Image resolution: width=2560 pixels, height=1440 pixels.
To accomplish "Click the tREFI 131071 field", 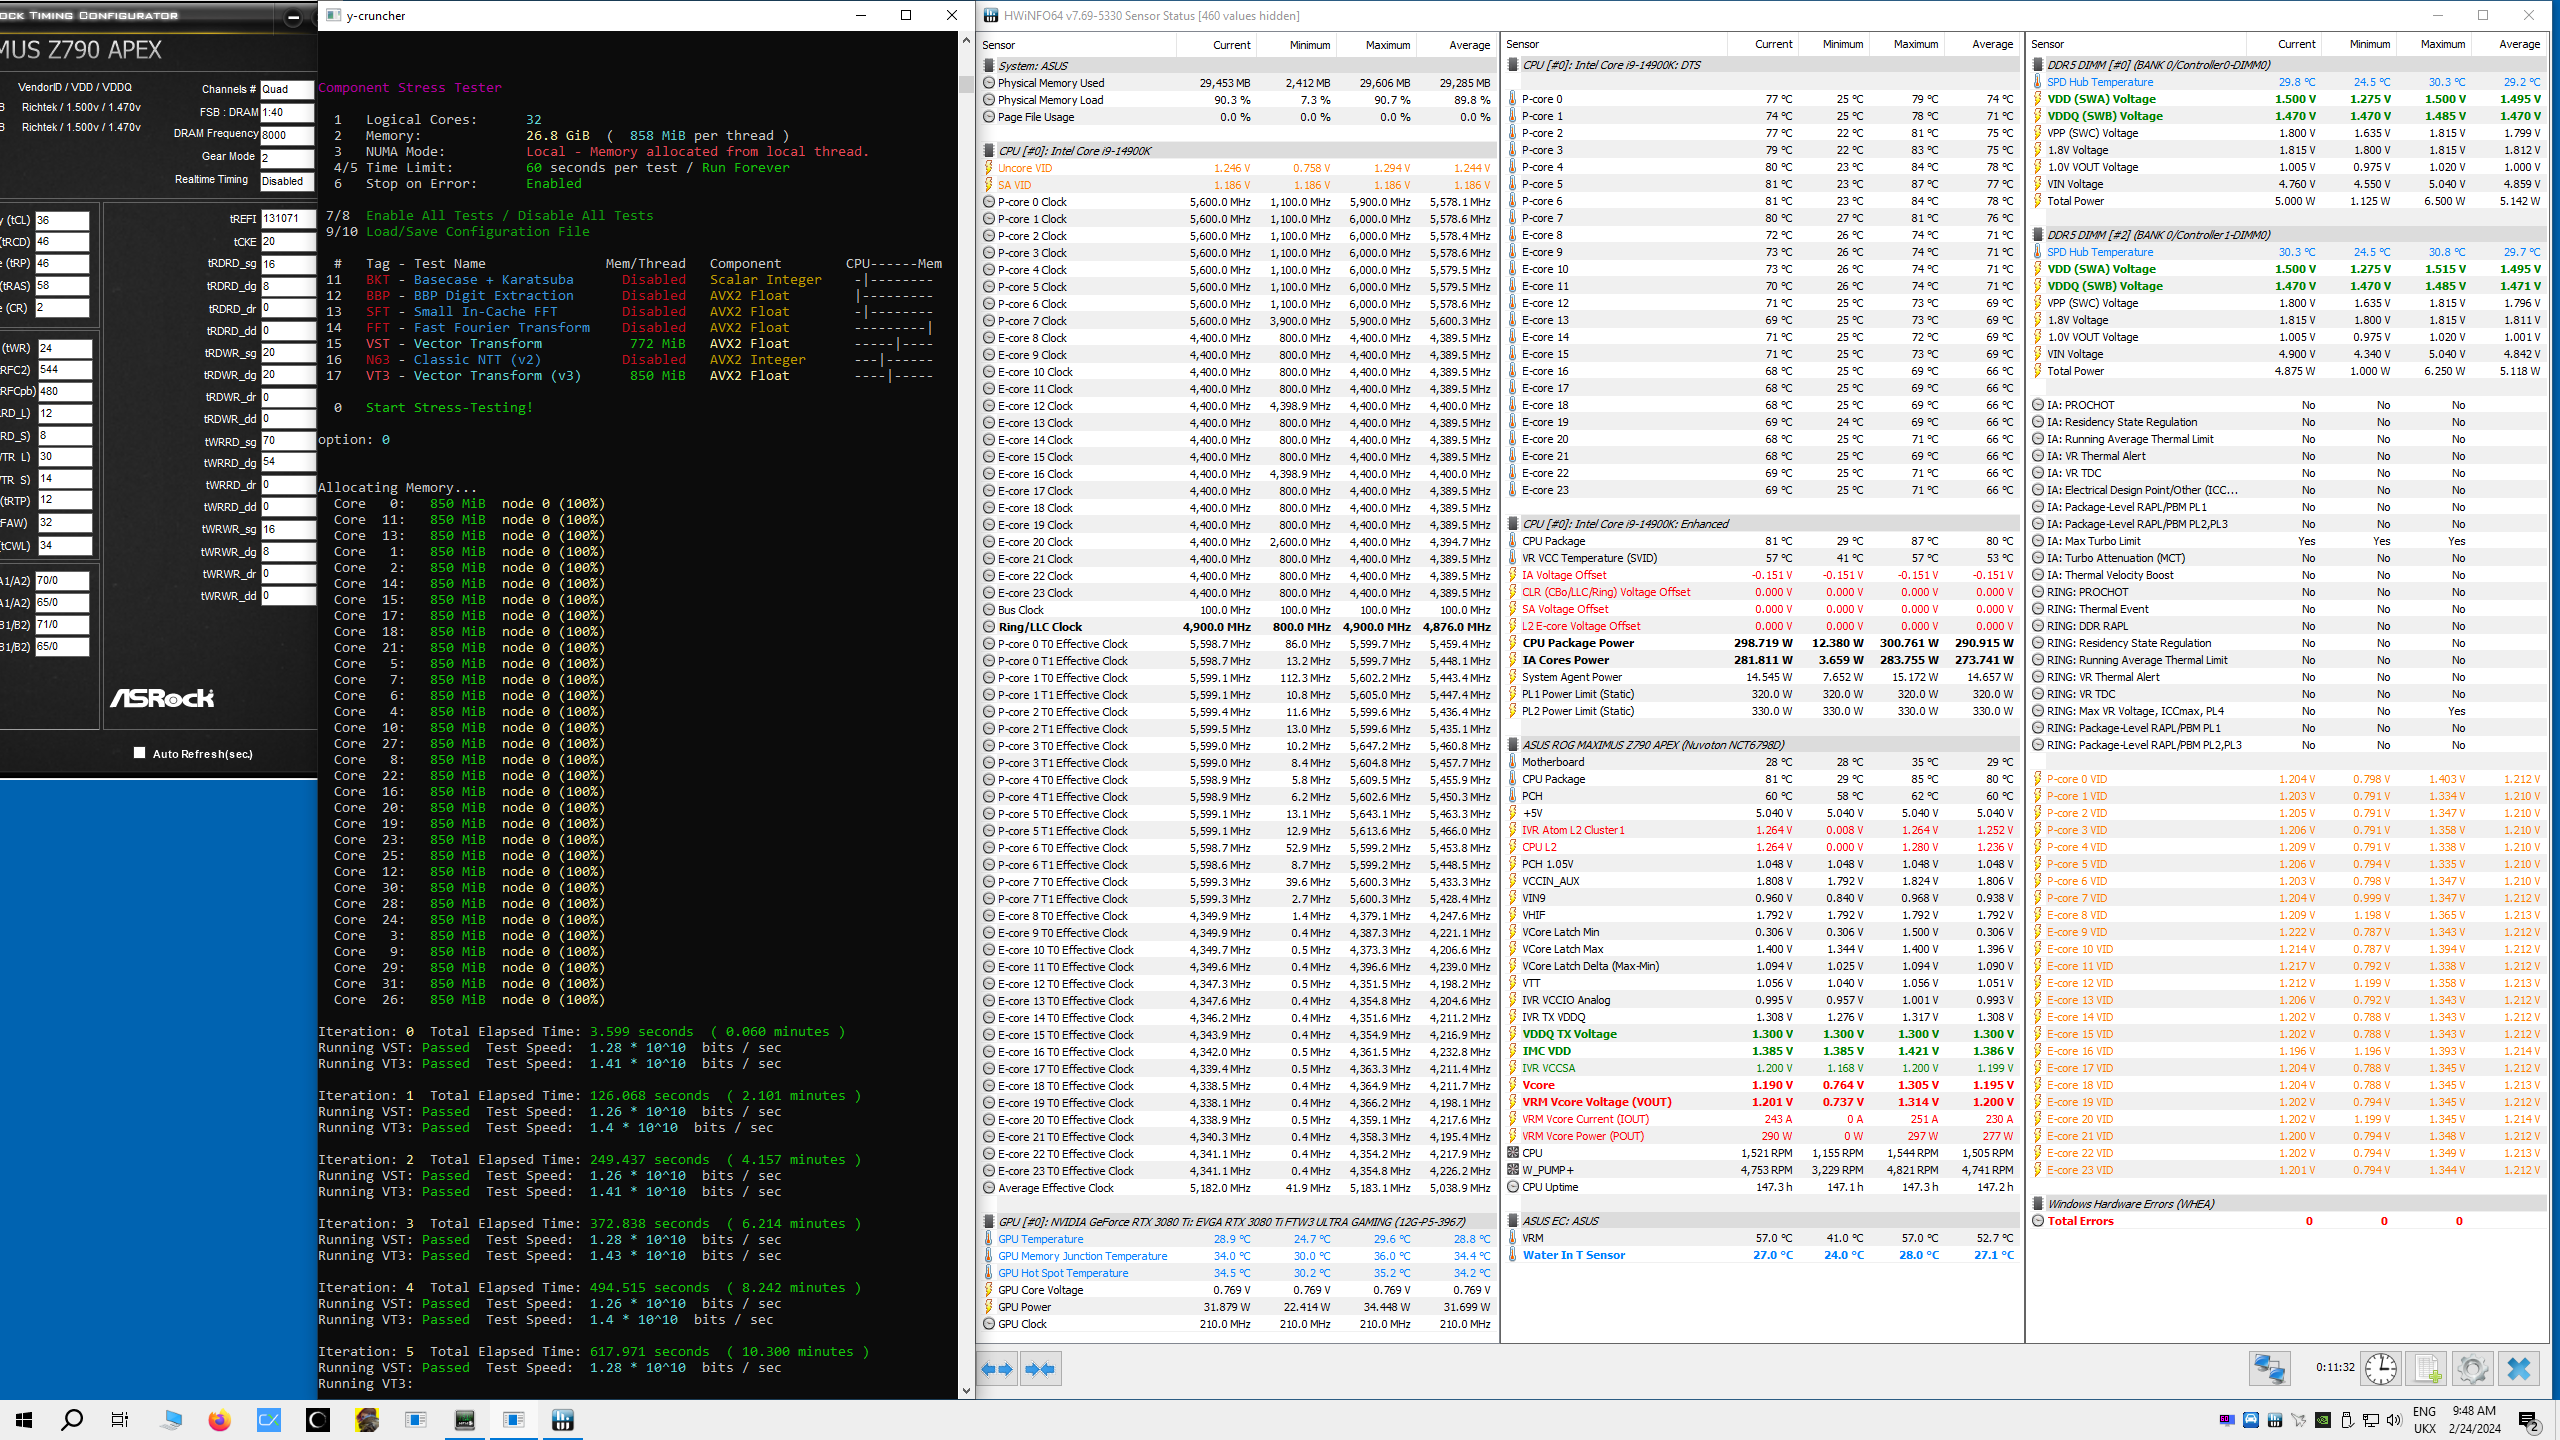I will (288, 218).
